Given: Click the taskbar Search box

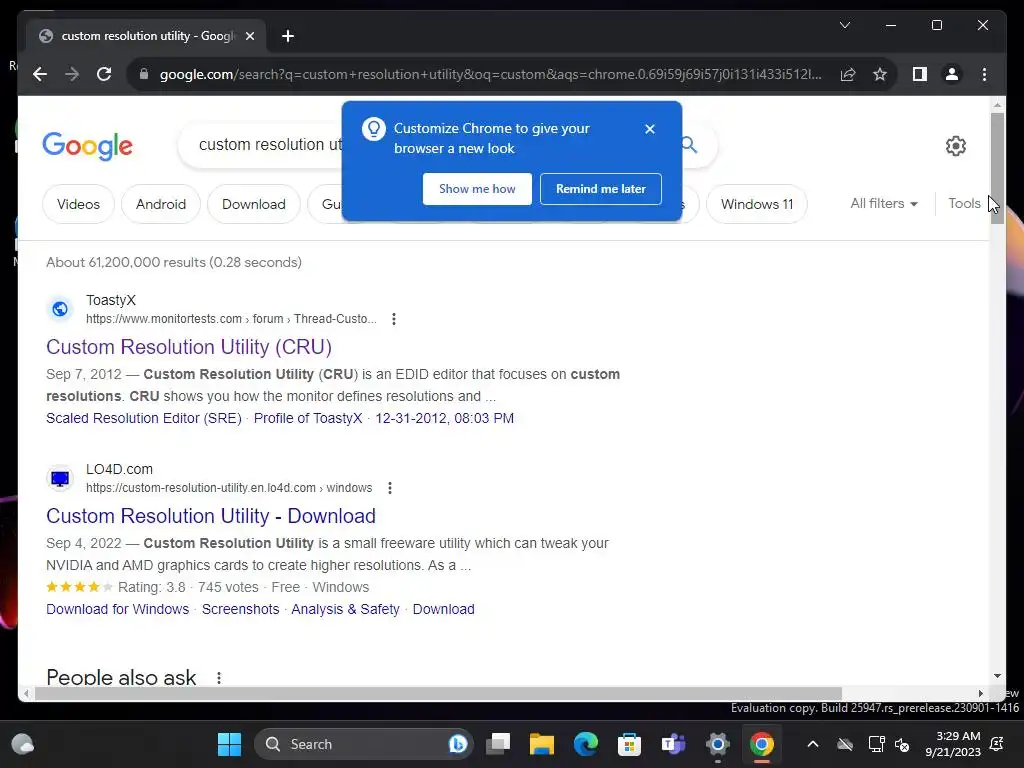Looking at the screenshot, I should (364, 744).
